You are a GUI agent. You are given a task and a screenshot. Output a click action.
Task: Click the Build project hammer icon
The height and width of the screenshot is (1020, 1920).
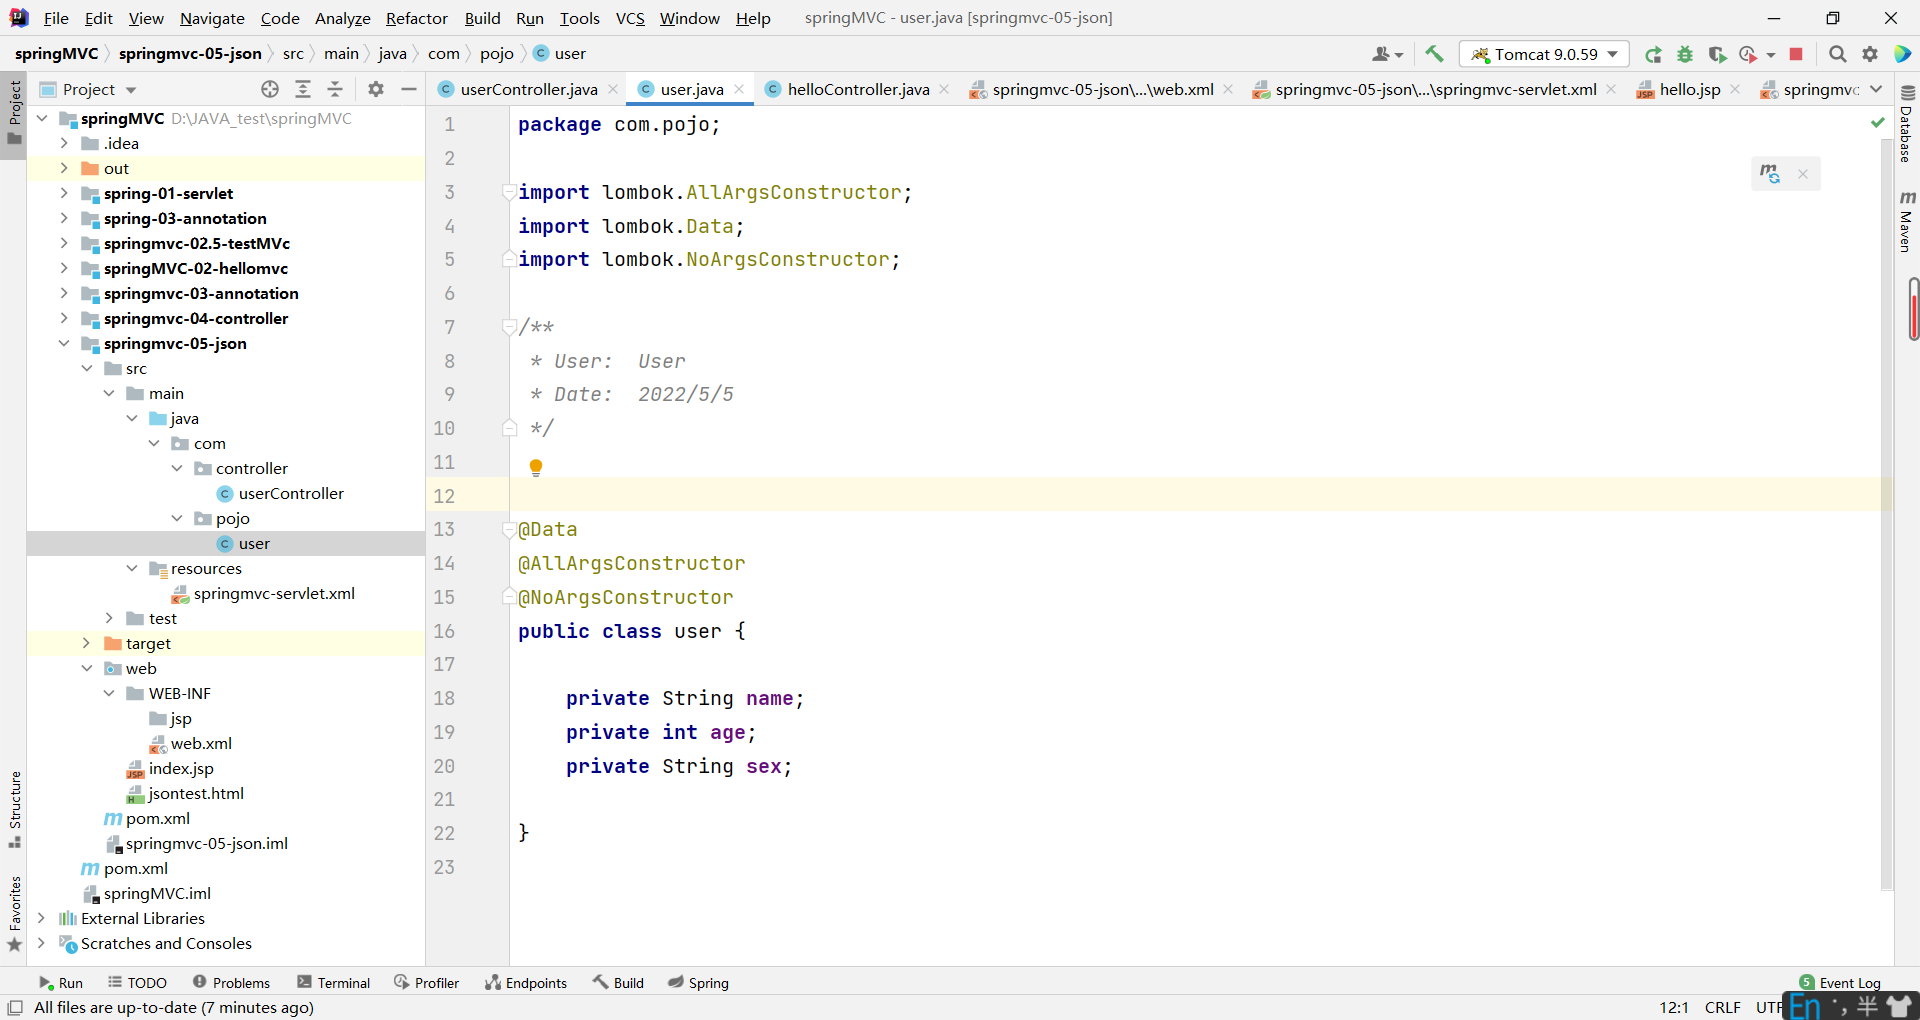click(1434, 54)
